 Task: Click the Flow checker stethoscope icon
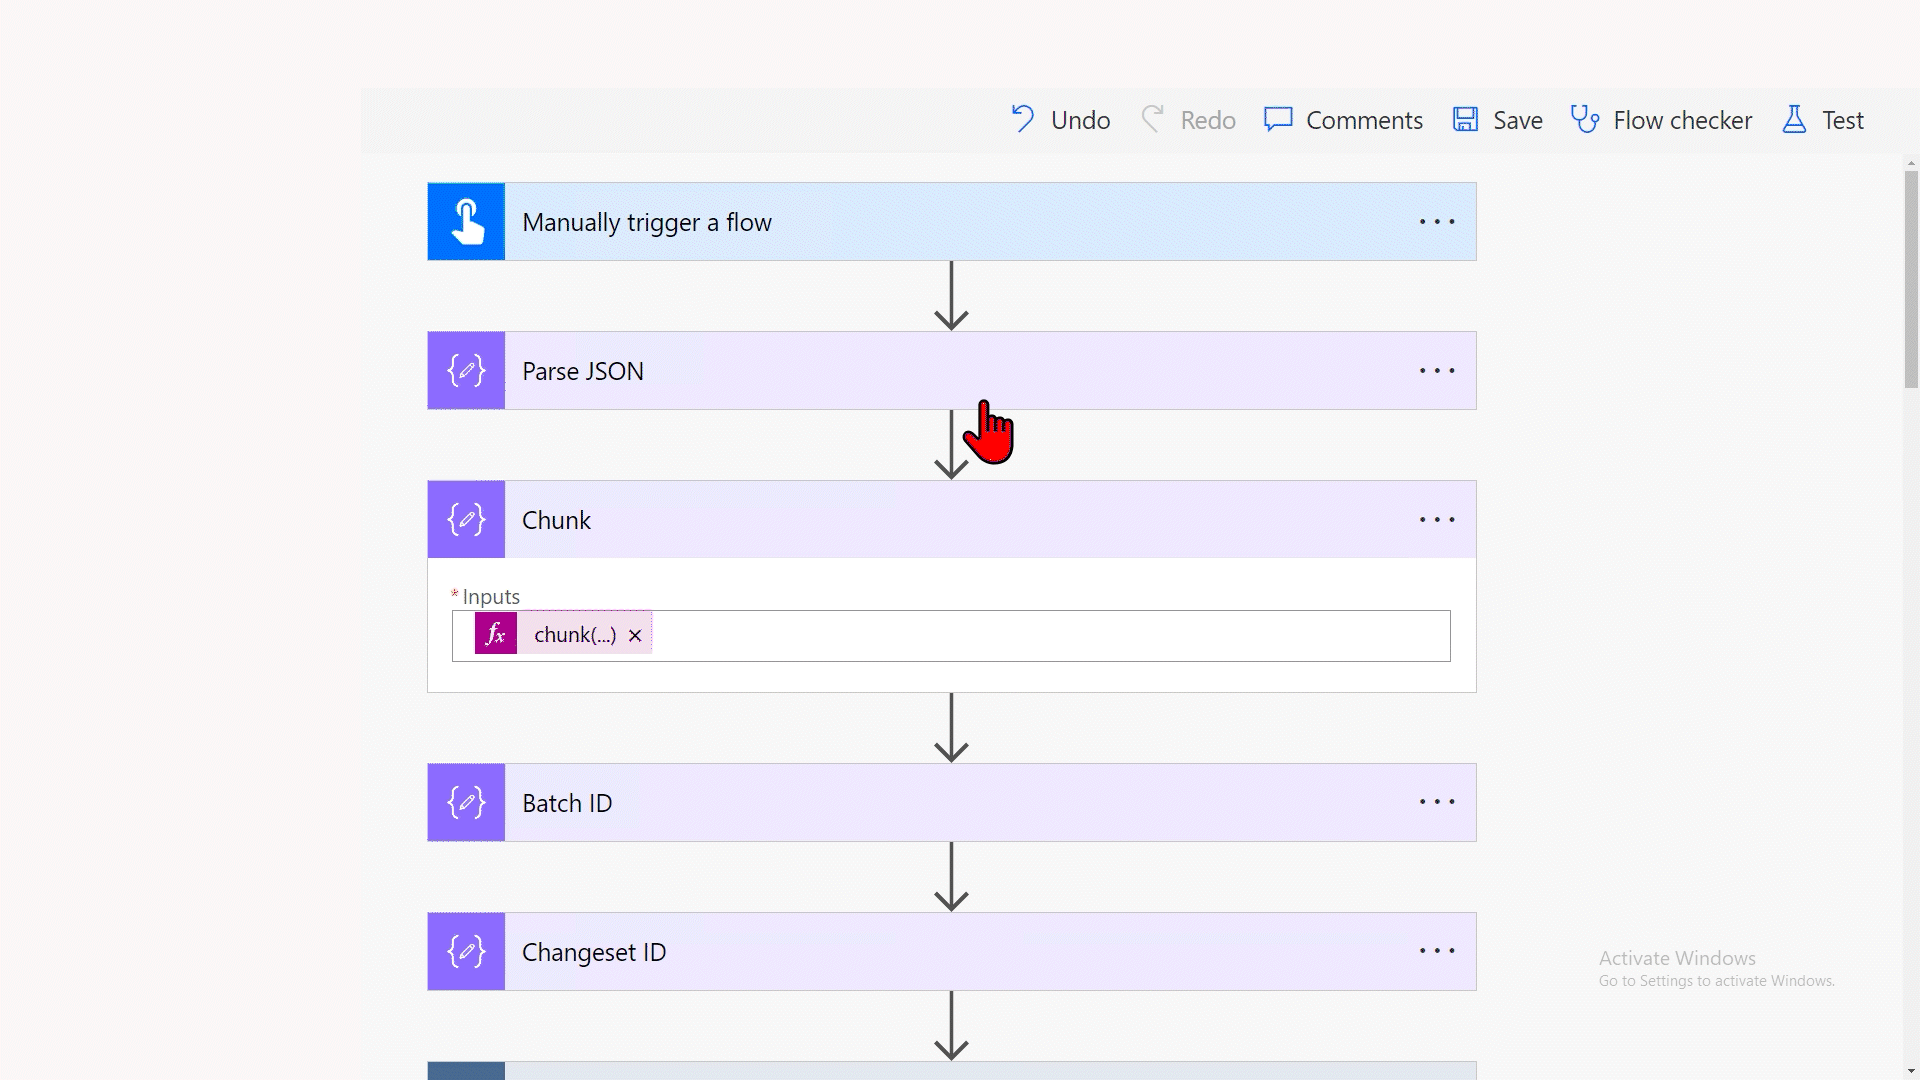tap(1585, 120)
